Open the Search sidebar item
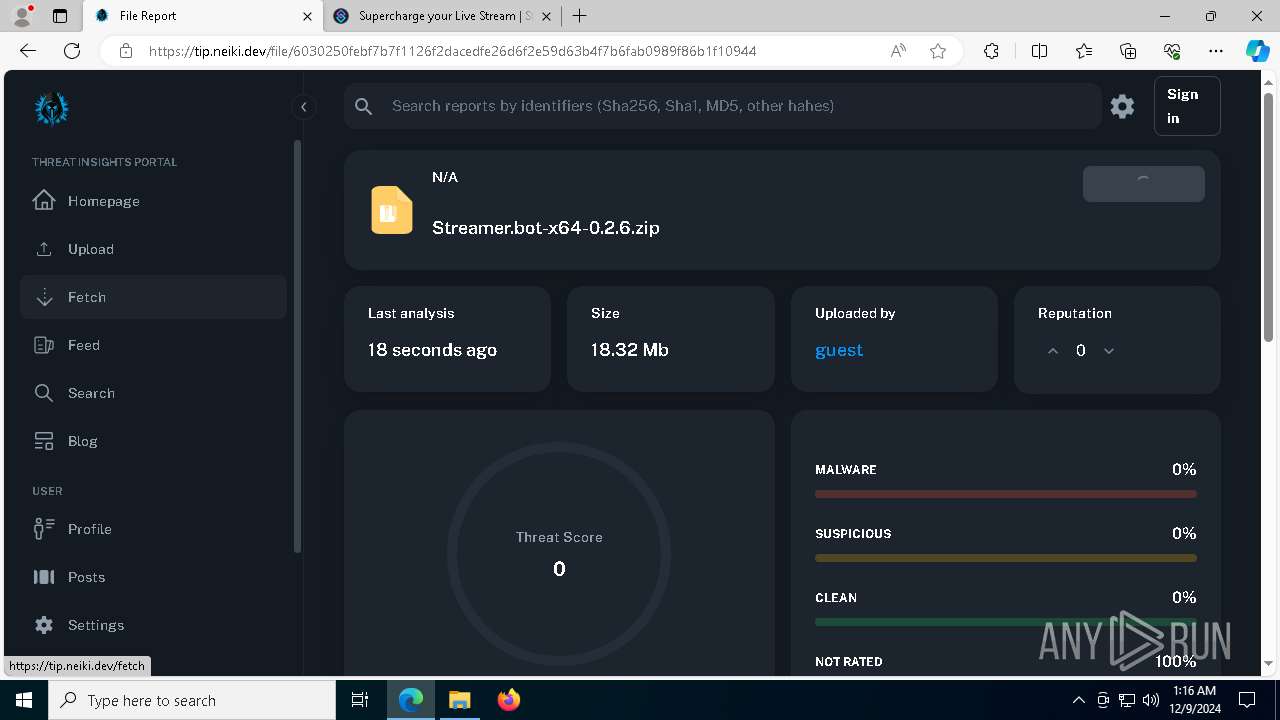This screenshot has width=1280, height=720. click(153, 393)
